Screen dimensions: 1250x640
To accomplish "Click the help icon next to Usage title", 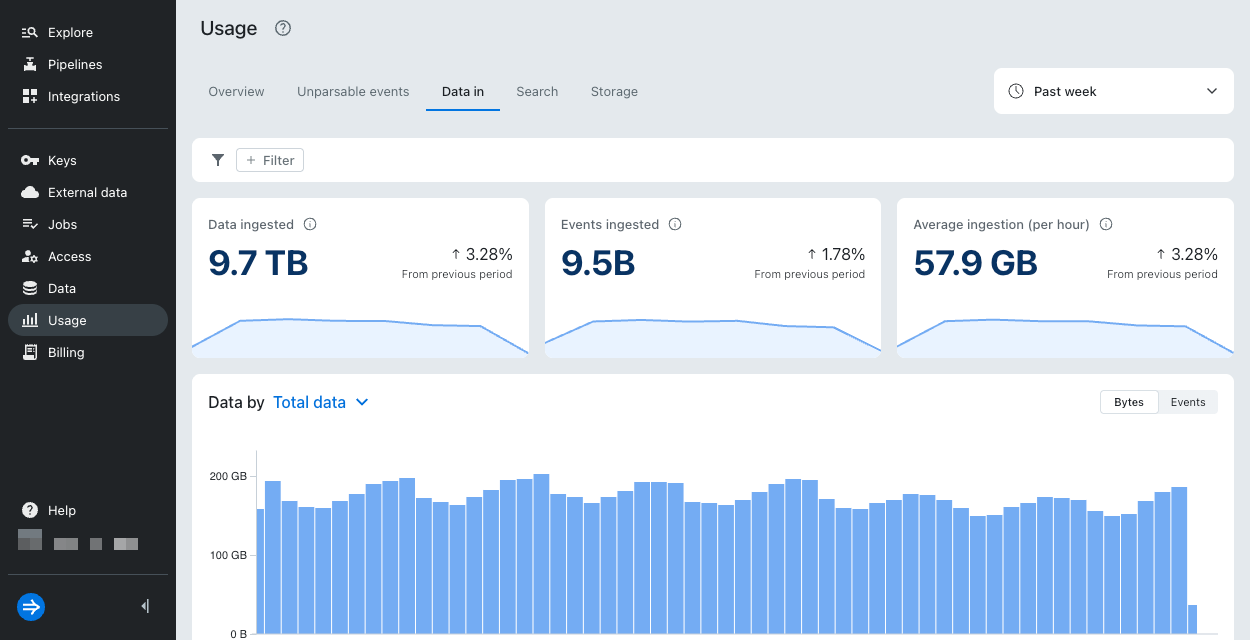I will click(x=283, y=28).
